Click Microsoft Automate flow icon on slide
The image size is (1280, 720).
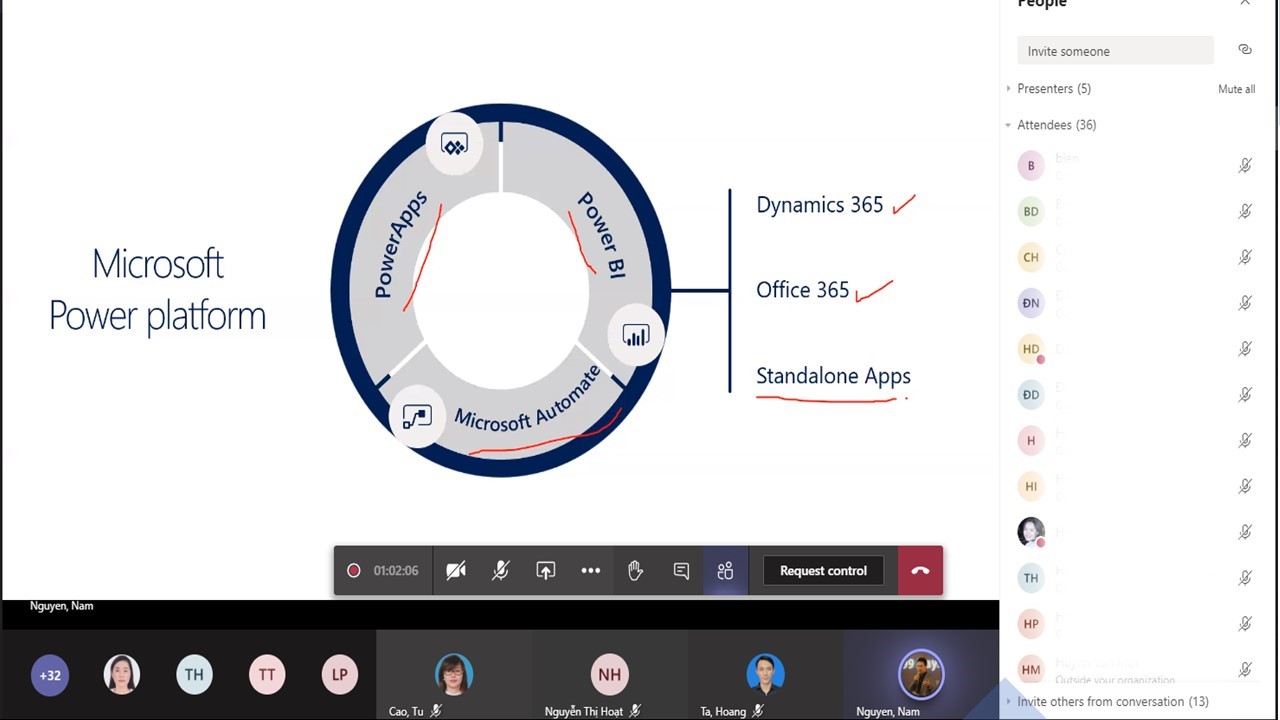point(417,417)
